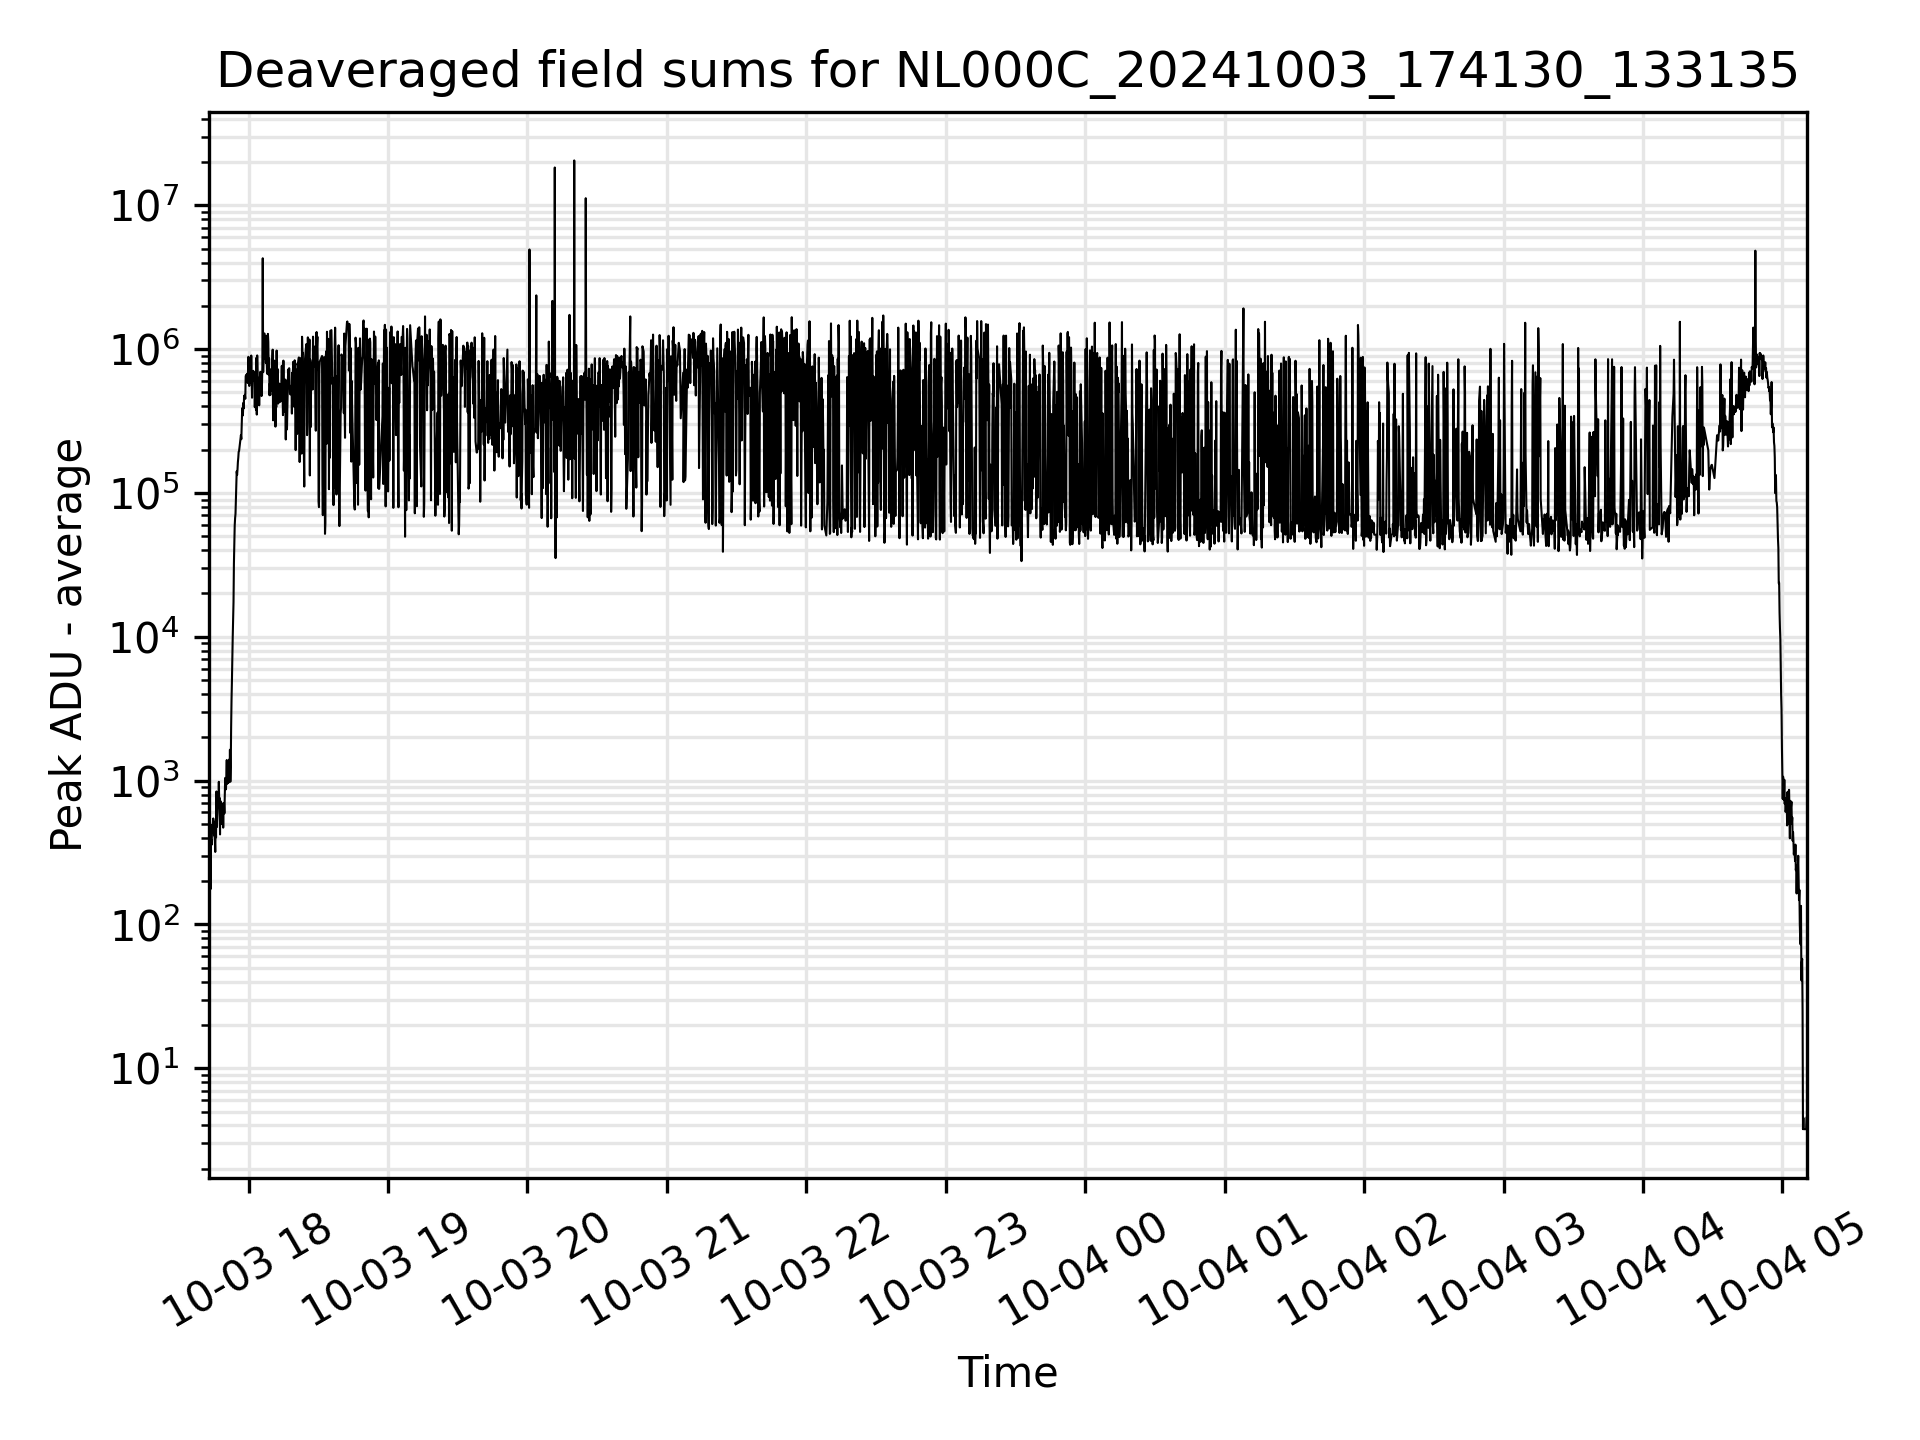Click the x-axis tick label '10-04 04'
Image resolution: width=1920 pixels, height=1440 pixels.
(1642, 1269)
